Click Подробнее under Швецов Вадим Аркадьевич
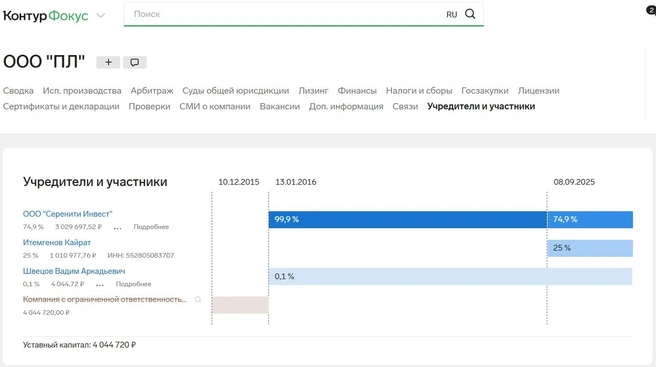 tap(133, 284)
